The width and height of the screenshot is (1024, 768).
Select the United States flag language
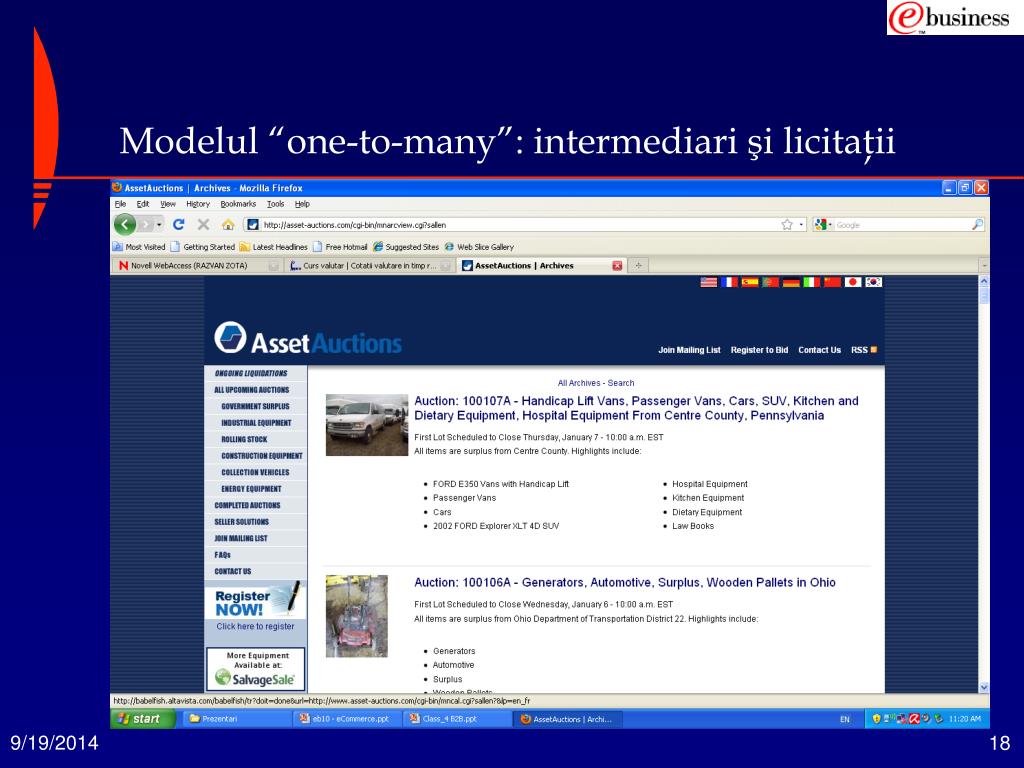pyautogui.click(x=709, y=282)
